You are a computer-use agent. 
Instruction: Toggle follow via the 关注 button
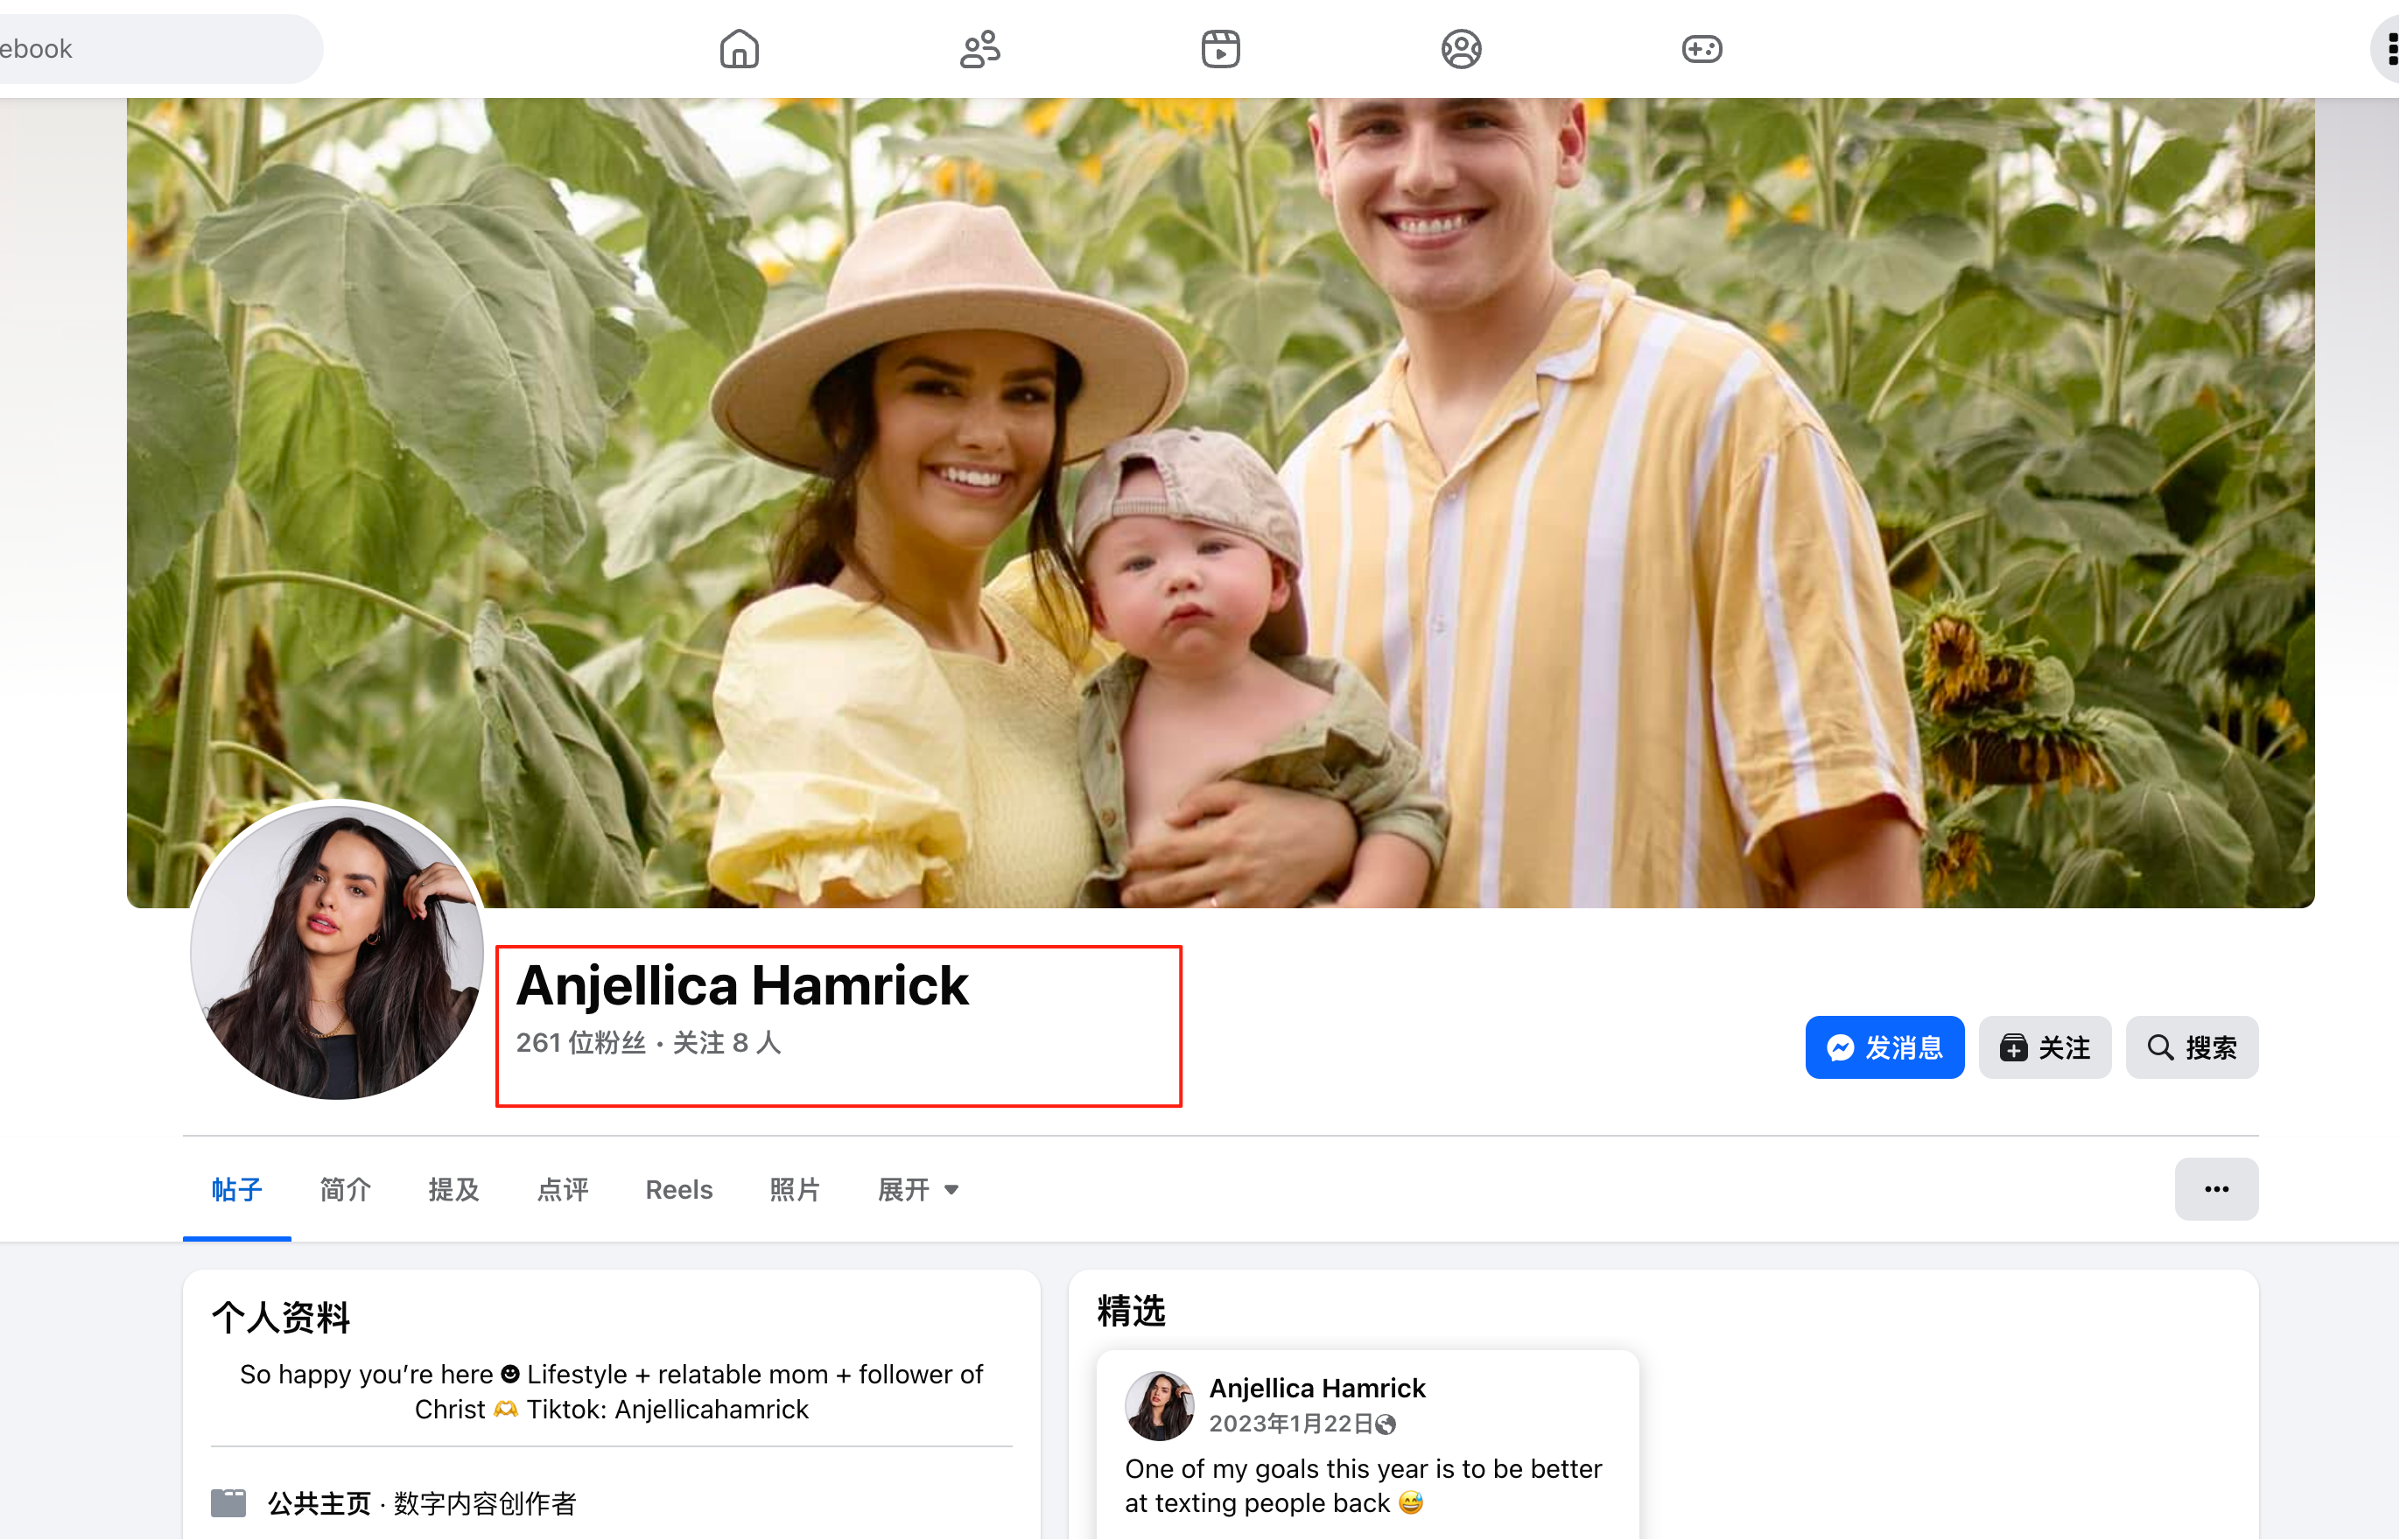[2045, 1047]
